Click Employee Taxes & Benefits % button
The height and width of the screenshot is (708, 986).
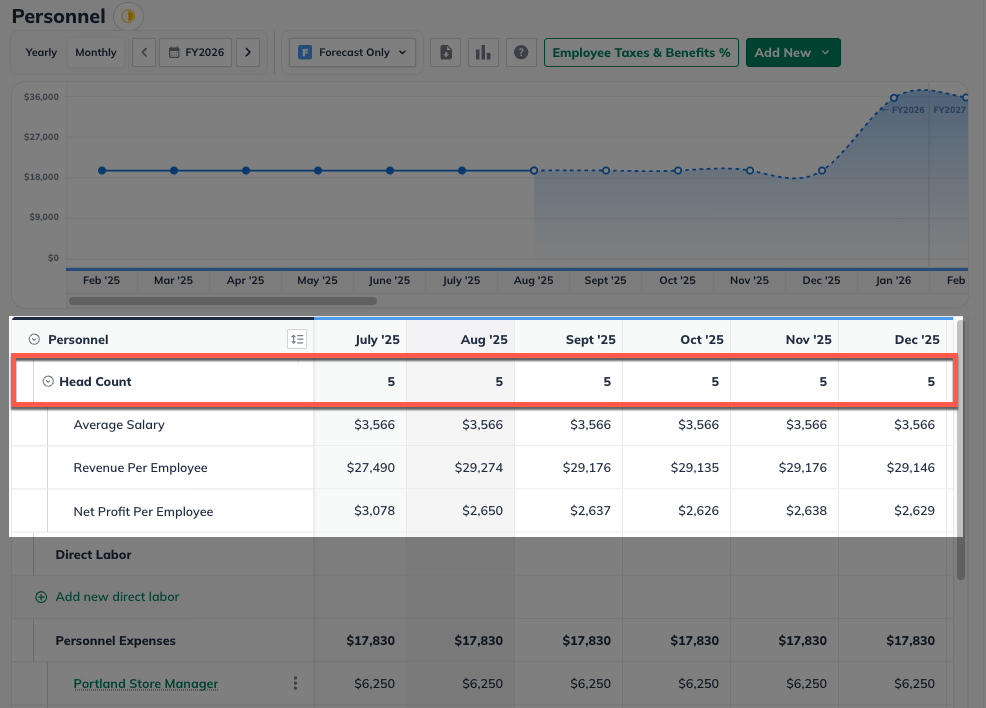click(641, 53)
